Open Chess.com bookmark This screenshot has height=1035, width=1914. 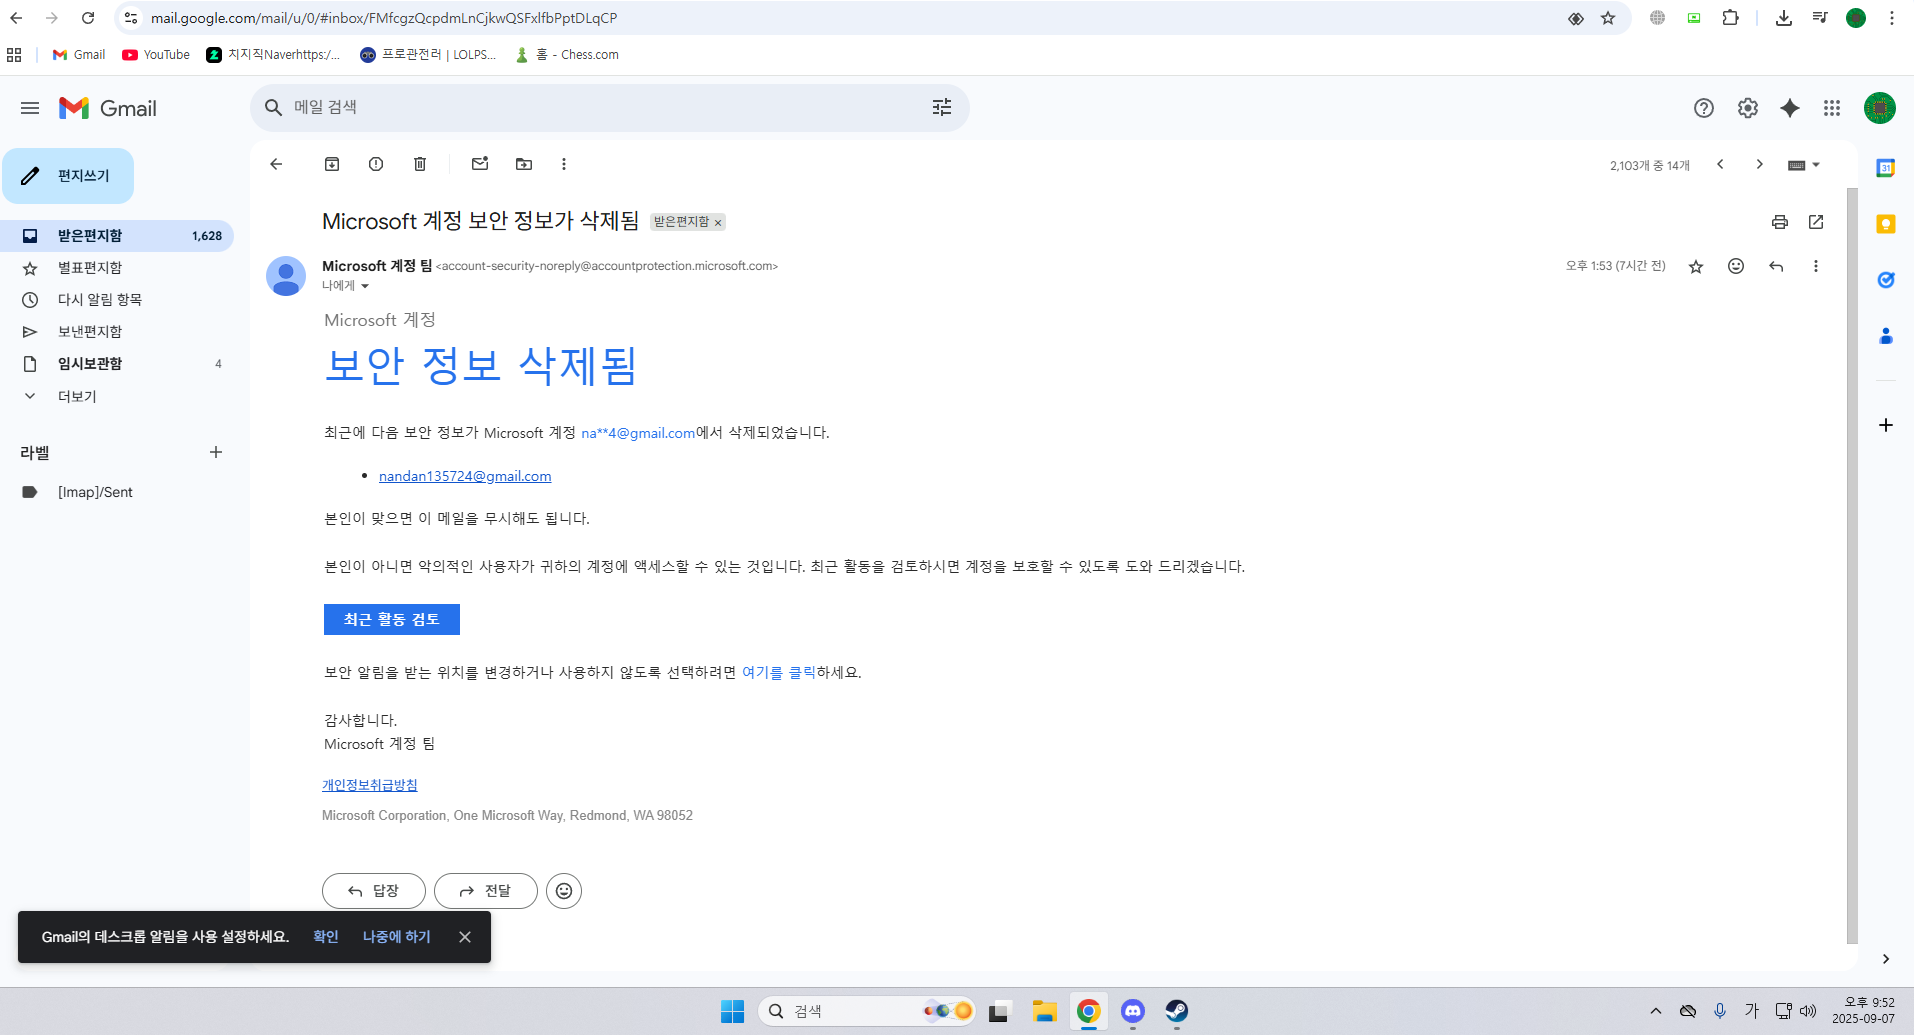pos(567,55)
